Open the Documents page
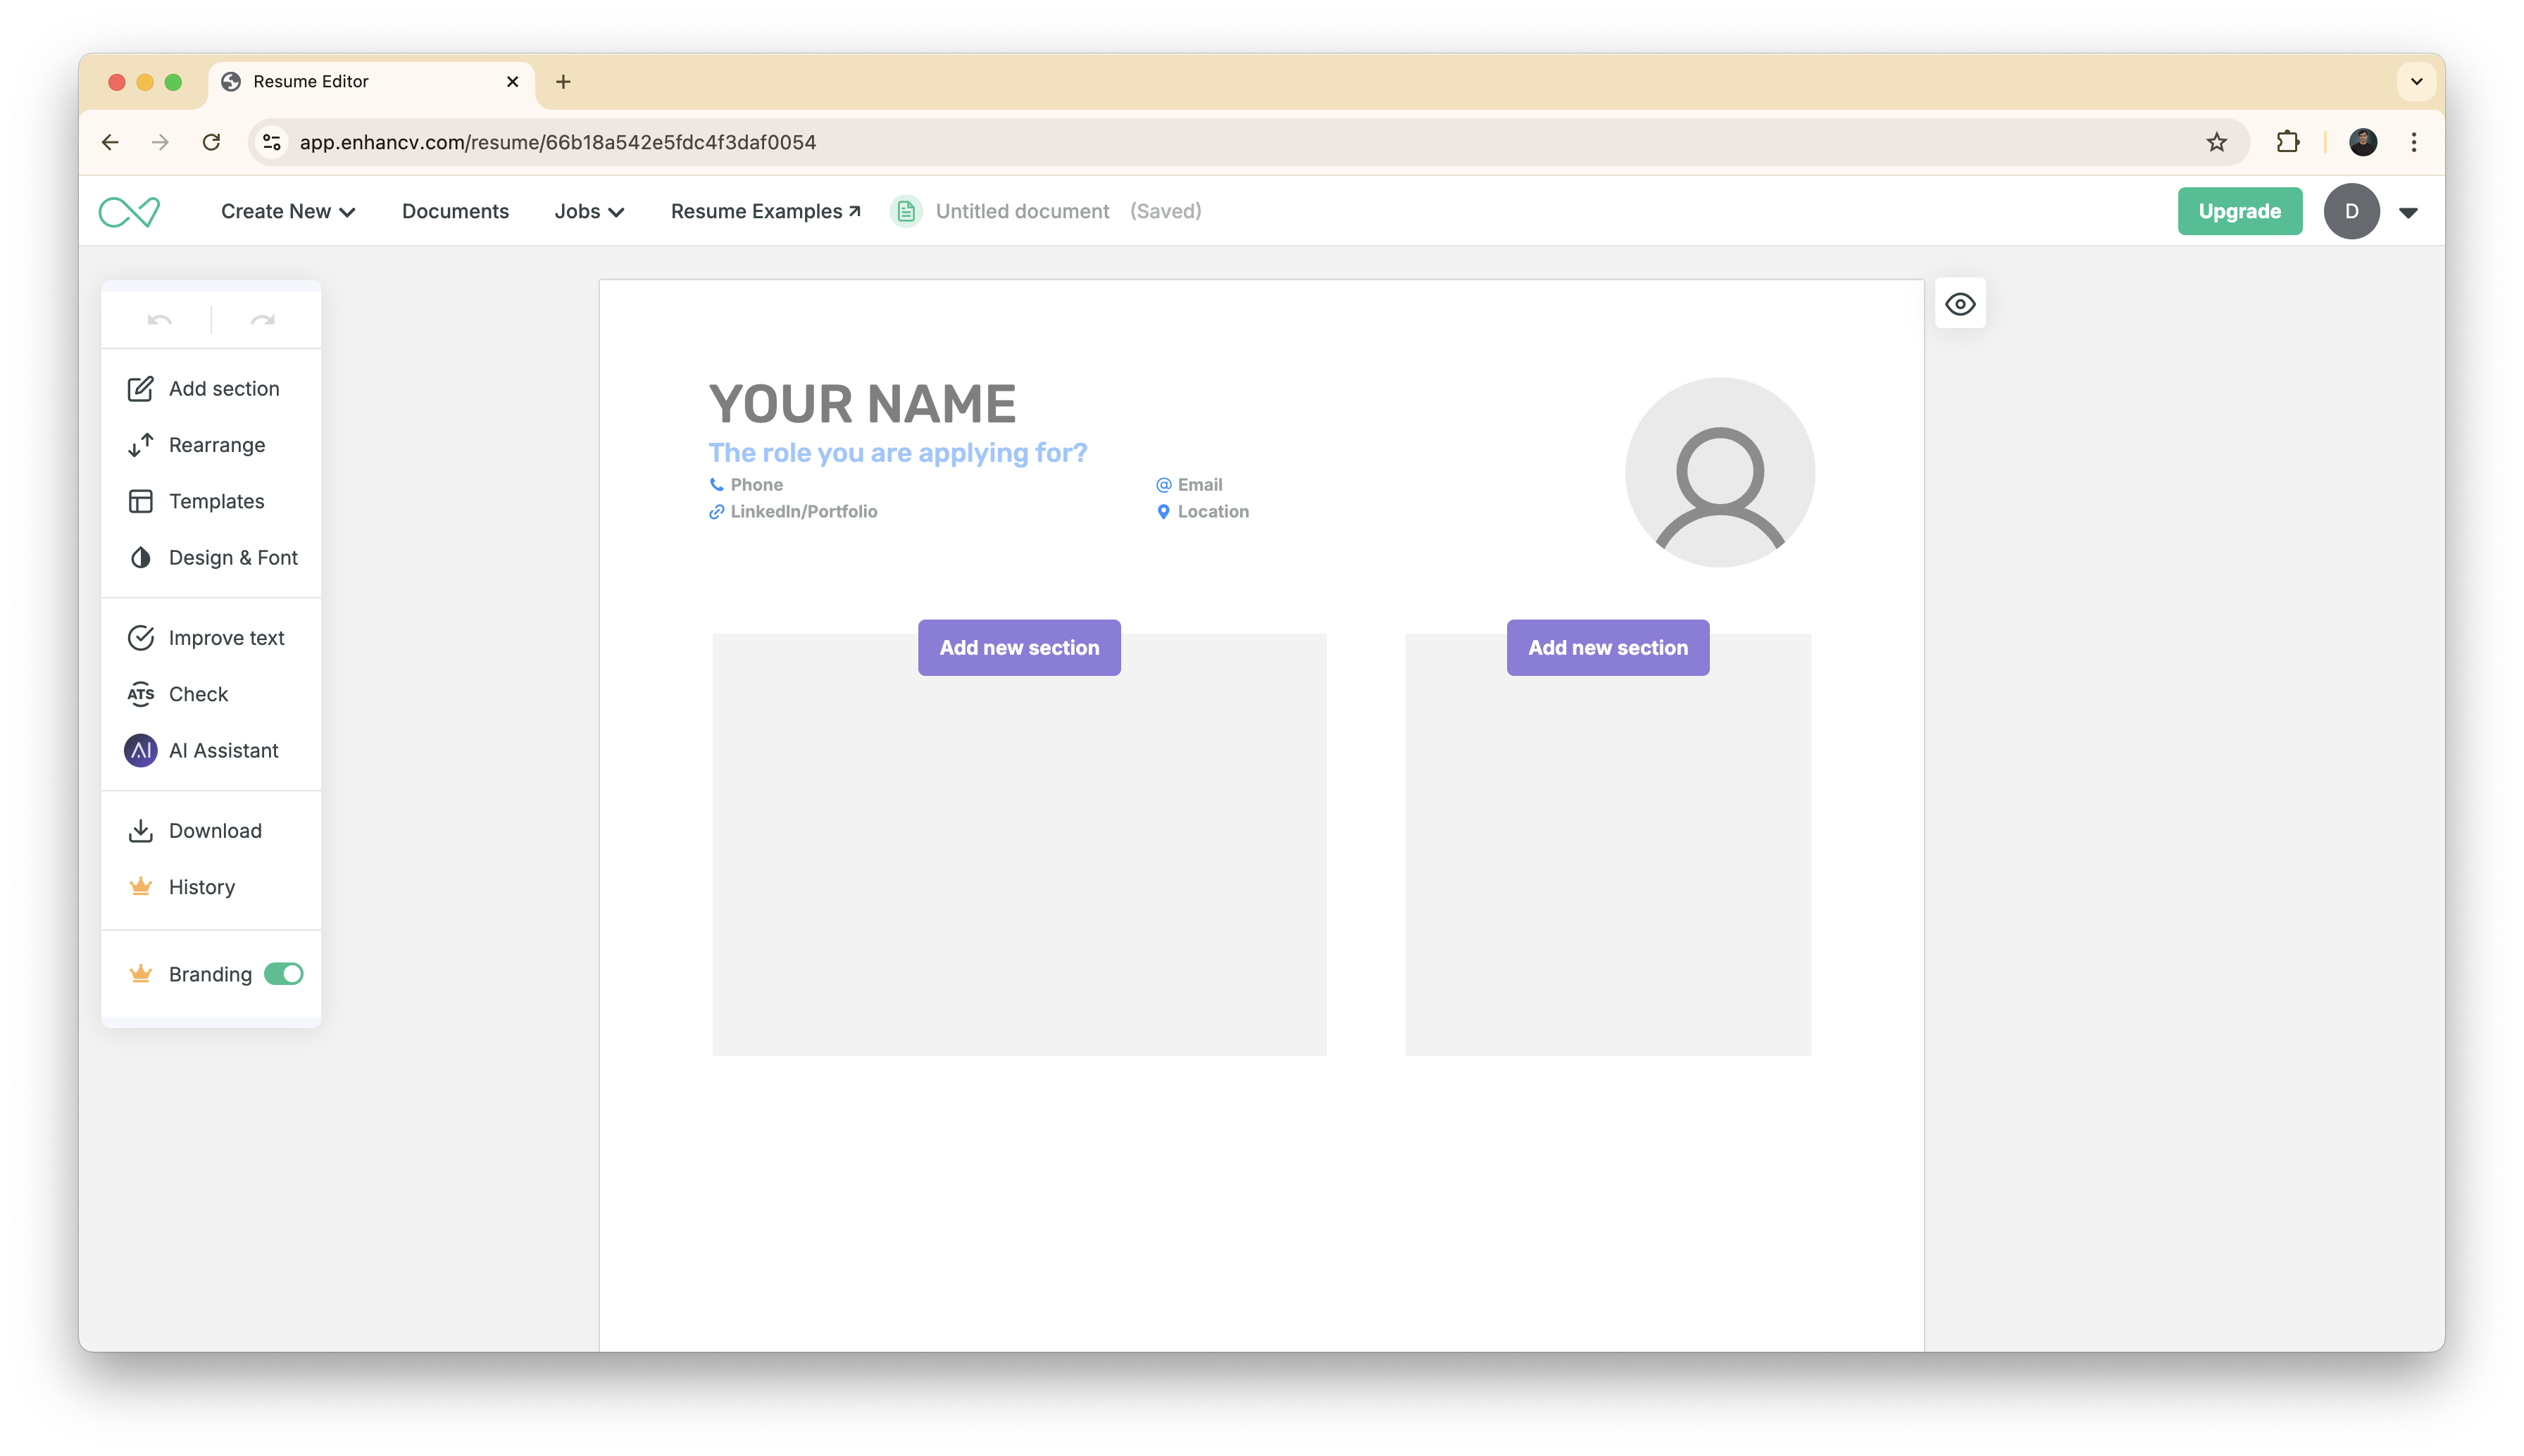Viewport: 2524px width, 1456px height. [x=455, y=211]
